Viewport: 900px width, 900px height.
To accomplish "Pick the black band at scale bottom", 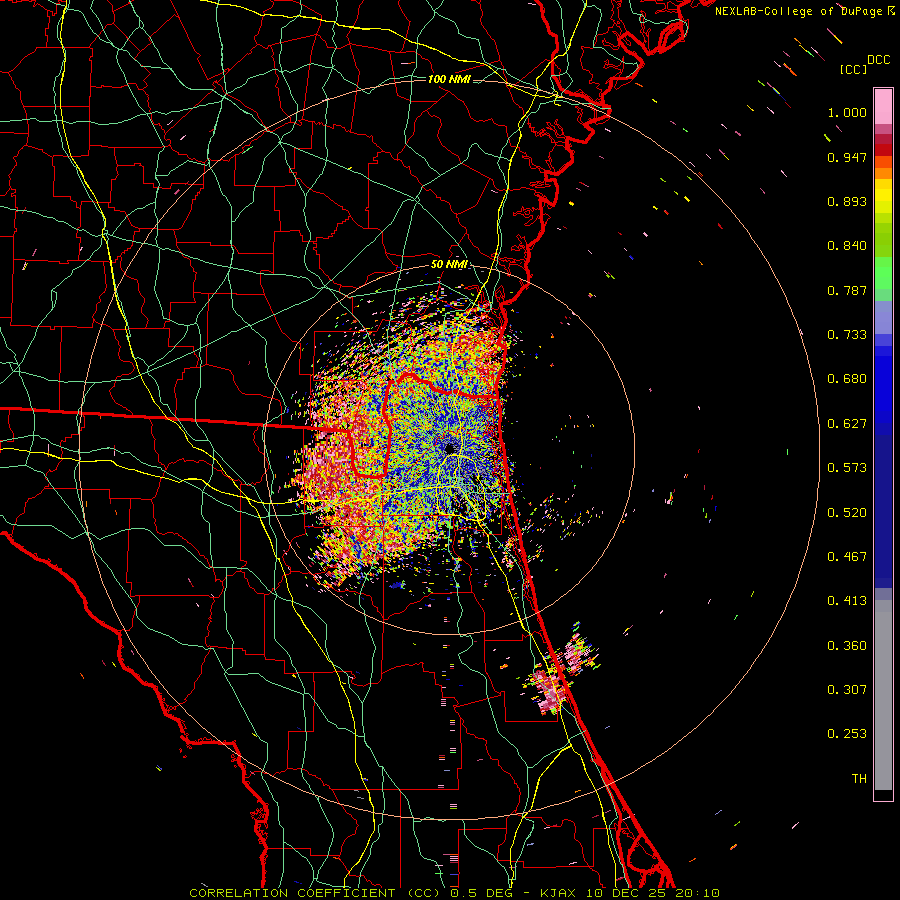I will point(883,794).
